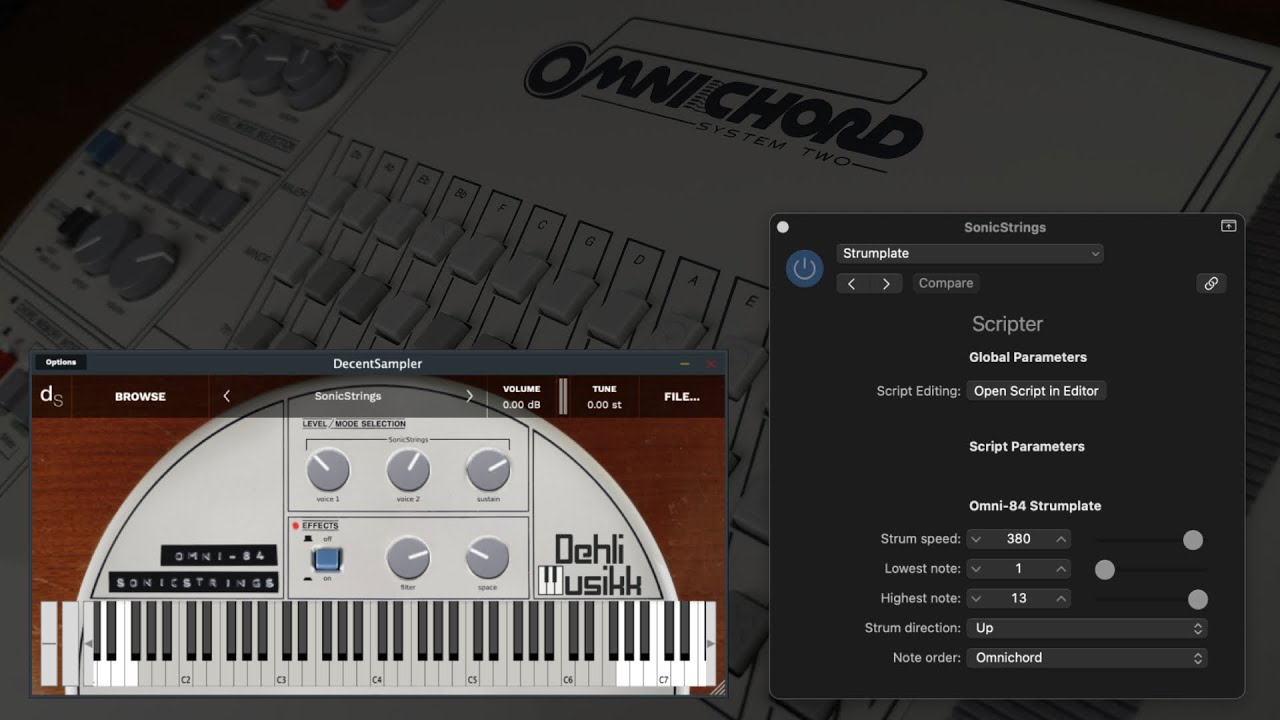Click the EFFECTS label
The image size is (1280, 720).
click(320, 525)
